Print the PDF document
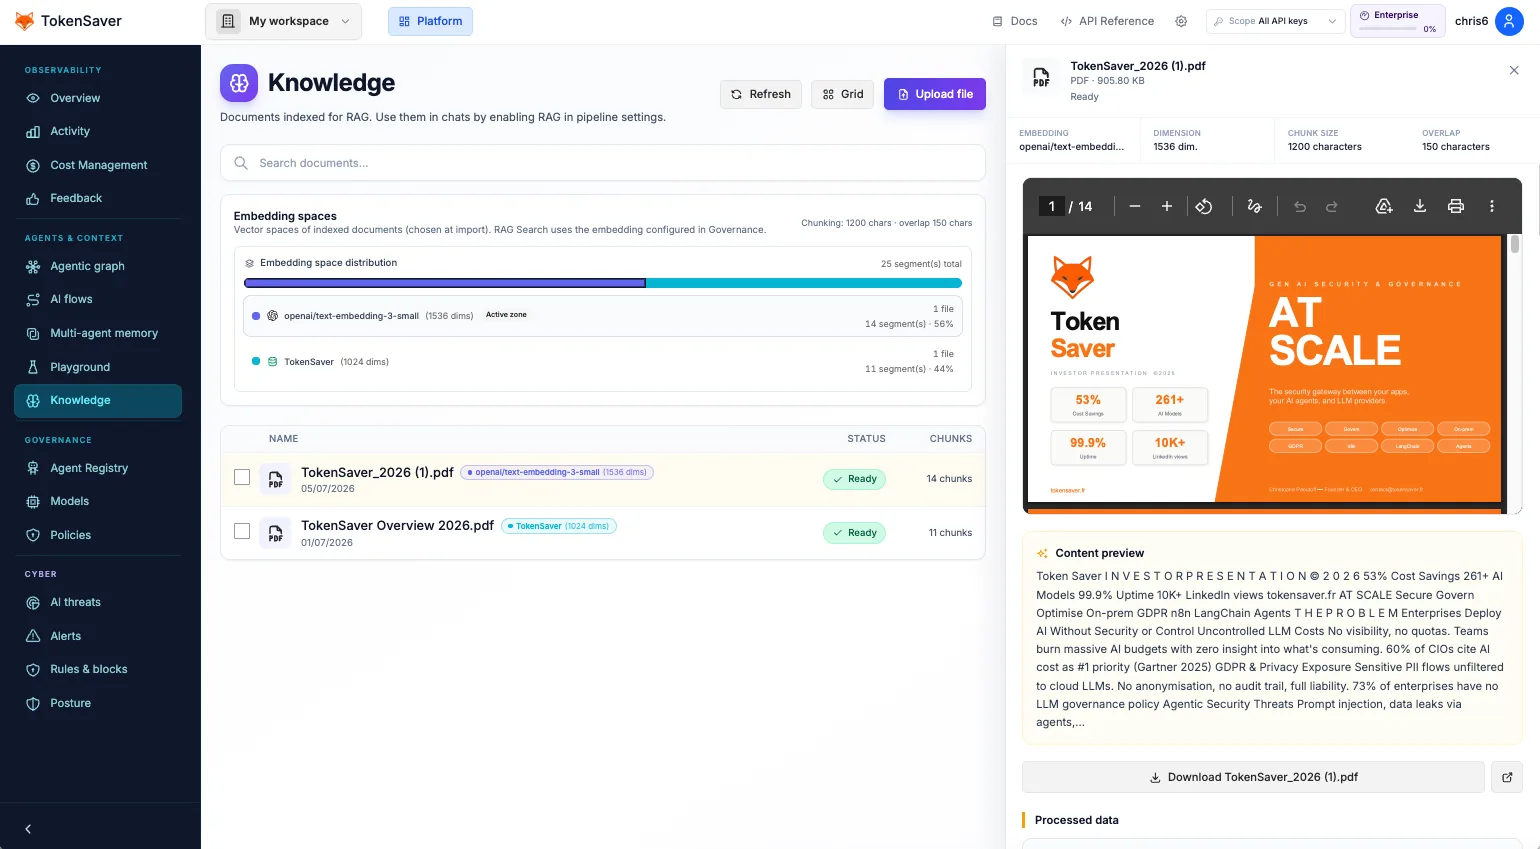The height and width of the screenshot is (849, 1540). click(x=1456, y=206)
